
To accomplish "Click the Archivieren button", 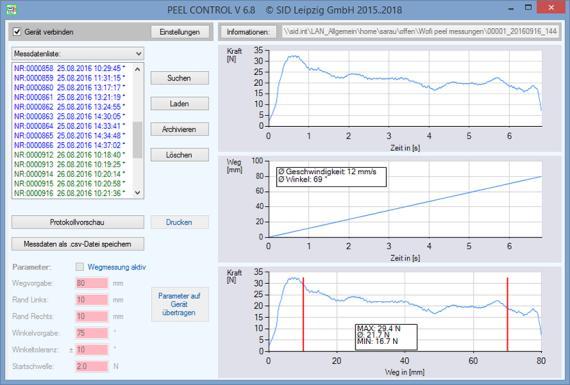I will (x=180, y=129).
